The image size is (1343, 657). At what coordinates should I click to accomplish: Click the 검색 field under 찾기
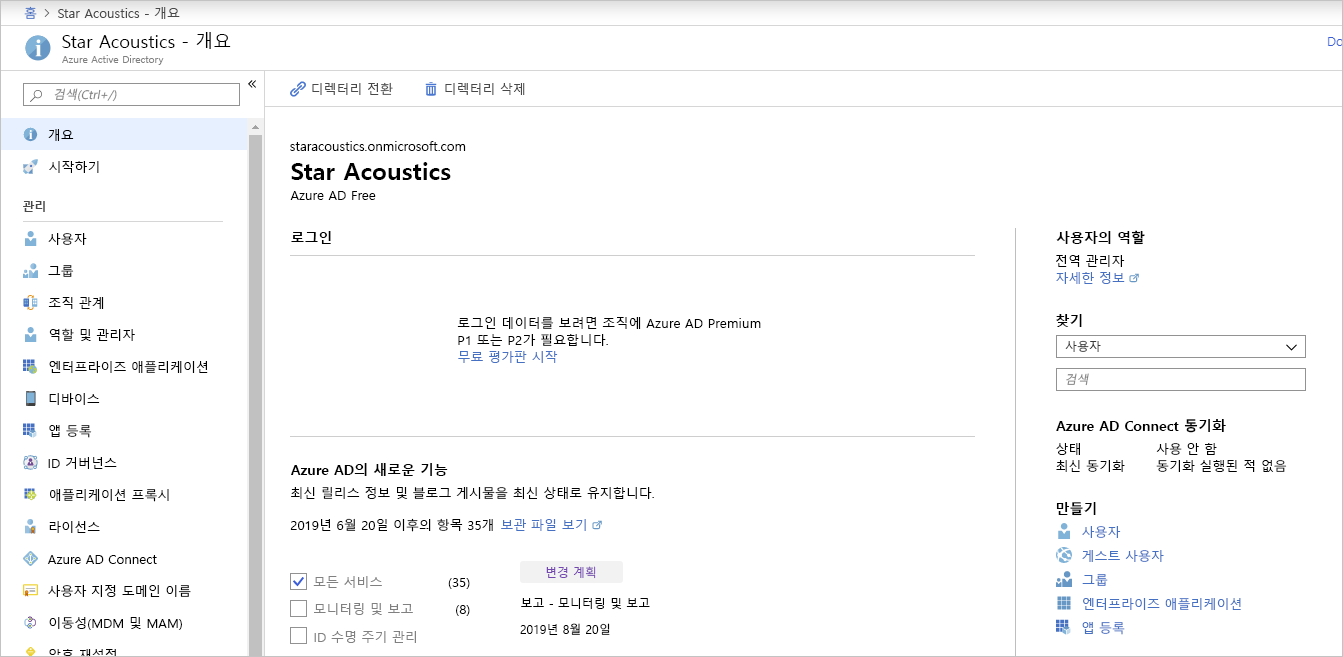(x=1180, y=379)
